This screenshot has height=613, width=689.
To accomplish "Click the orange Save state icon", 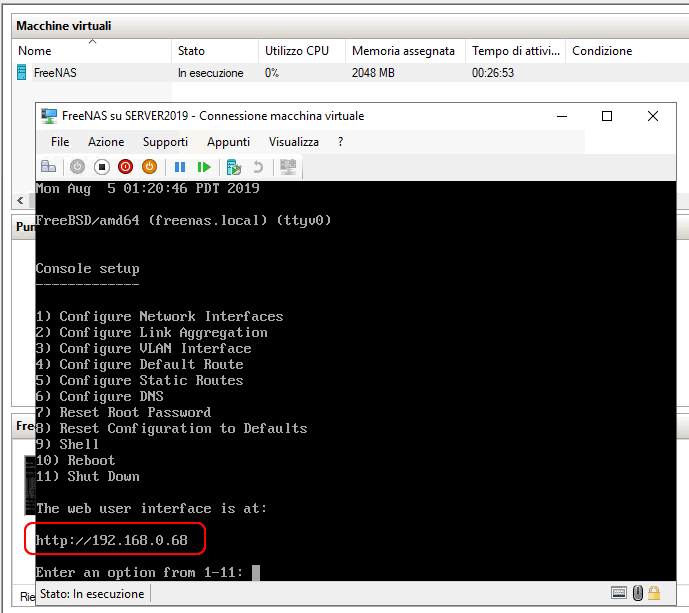I will tap(149, 167).
